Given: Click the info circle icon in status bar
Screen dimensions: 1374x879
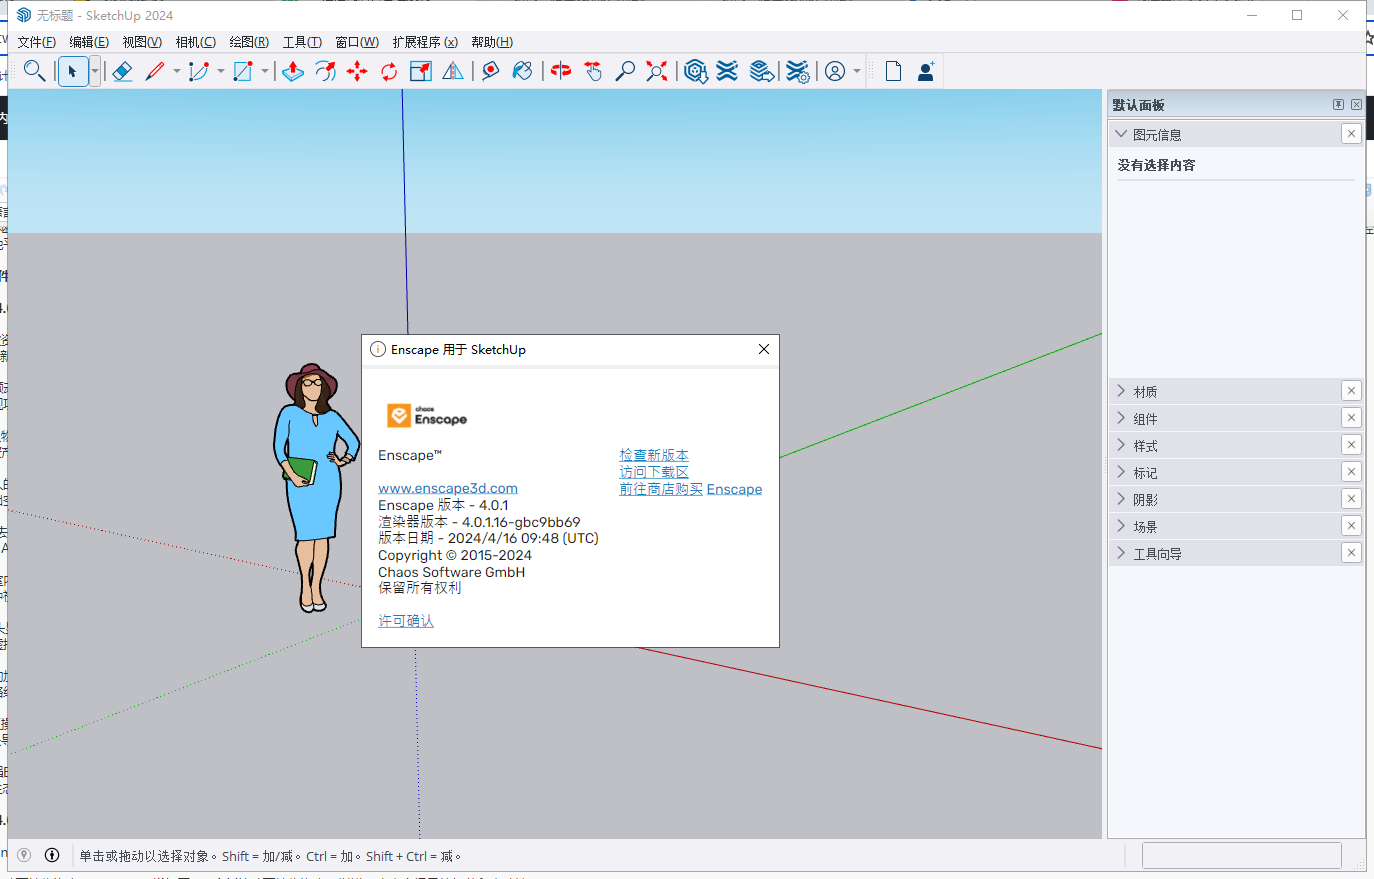Looking at the screenshot, I should pos(52,855).
